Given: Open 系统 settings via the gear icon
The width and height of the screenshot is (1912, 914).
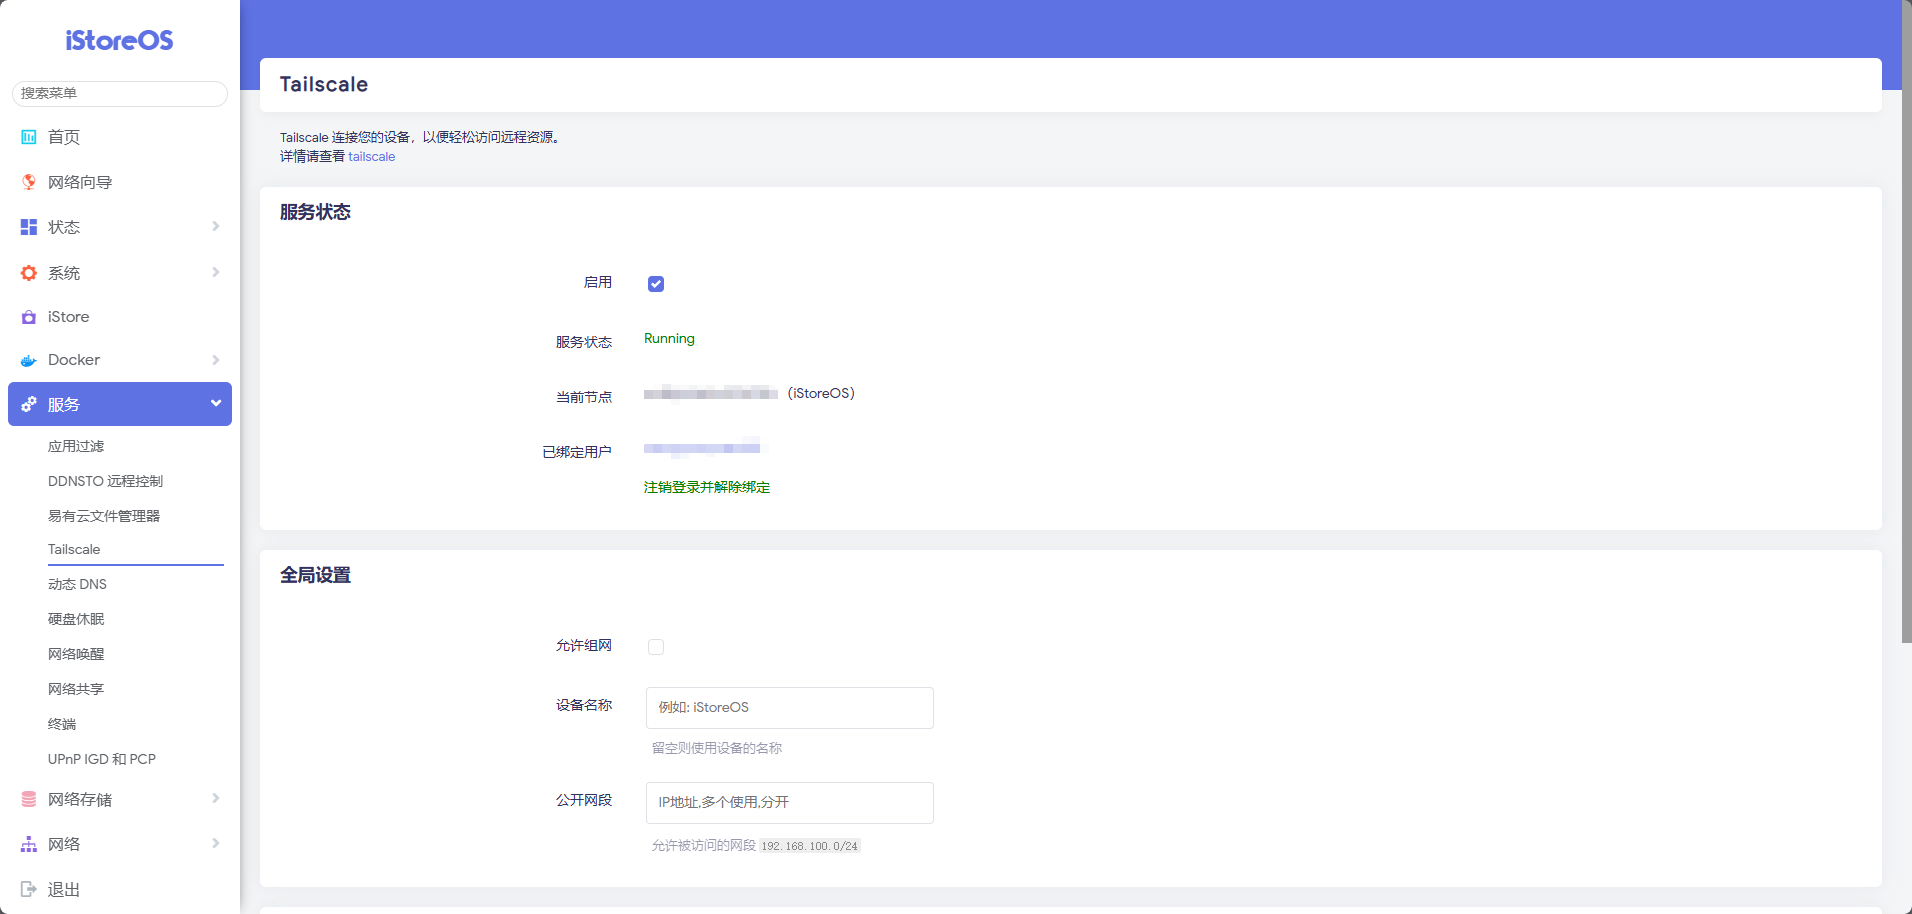Looking at the screenshot, I should [x=28, y=272].
